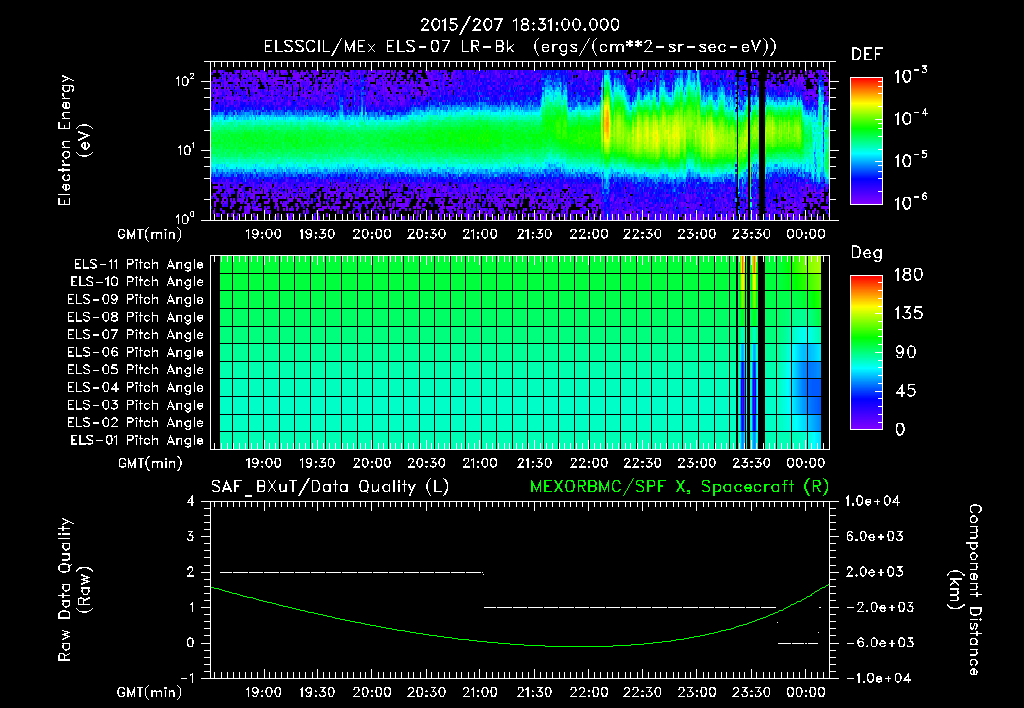Click the Deg color bar heading
Screen dimensions: 1024x708
pyautogui.click(x=866, y=253)
